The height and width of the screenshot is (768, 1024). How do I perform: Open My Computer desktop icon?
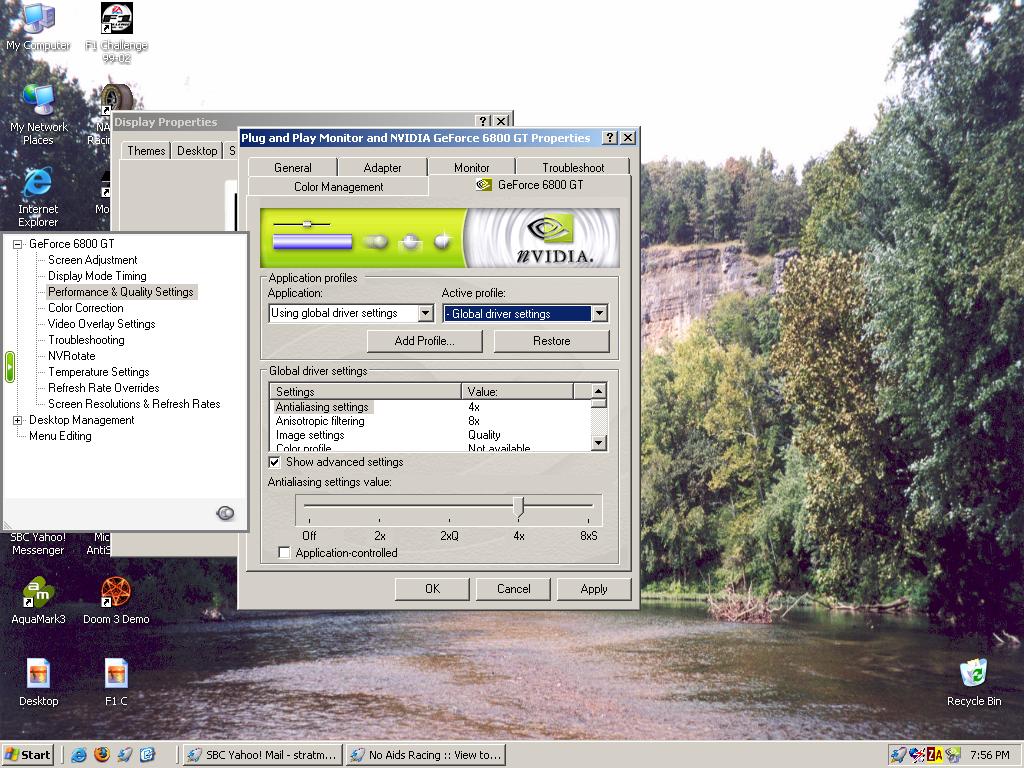tap(38, 20)
